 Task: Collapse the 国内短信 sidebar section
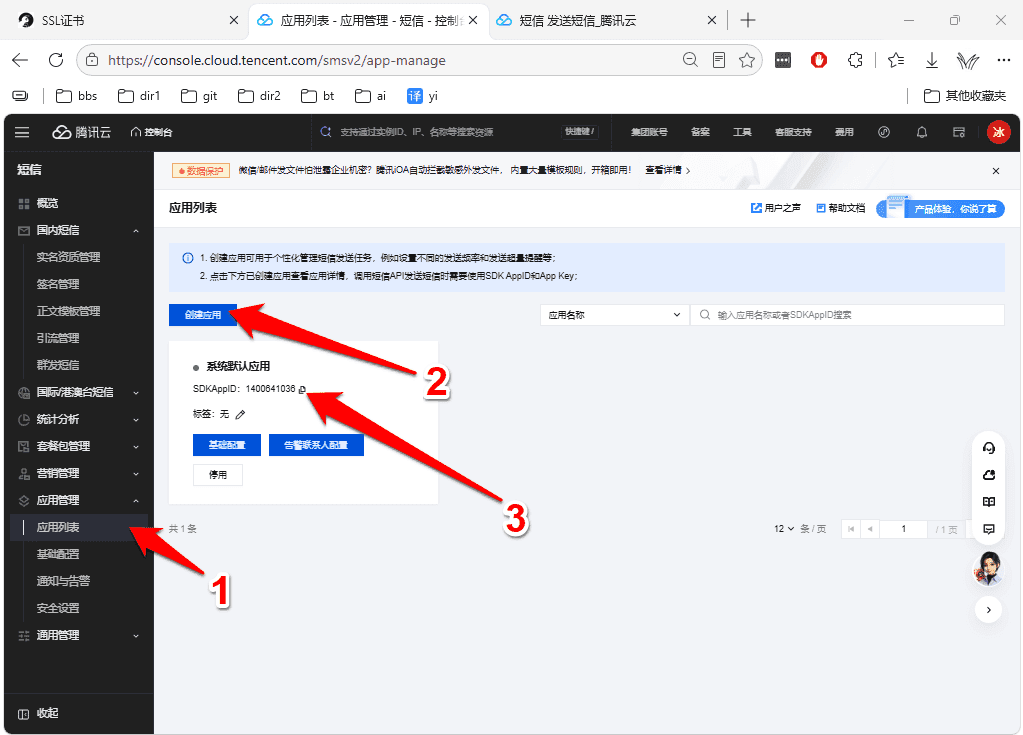136,231
